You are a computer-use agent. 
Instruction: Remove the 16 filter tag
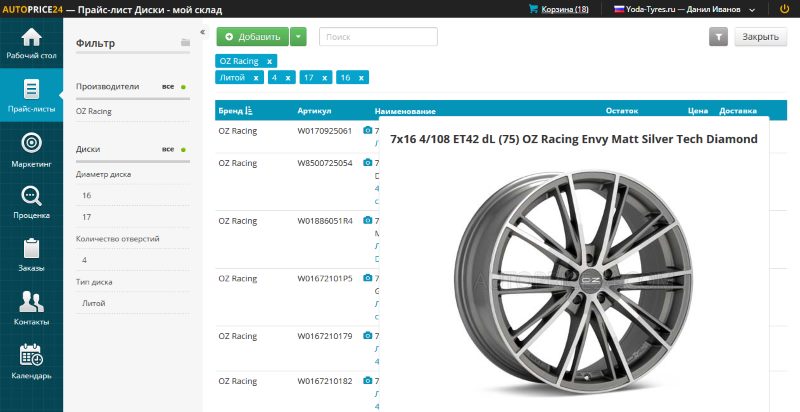click(361, 78)
